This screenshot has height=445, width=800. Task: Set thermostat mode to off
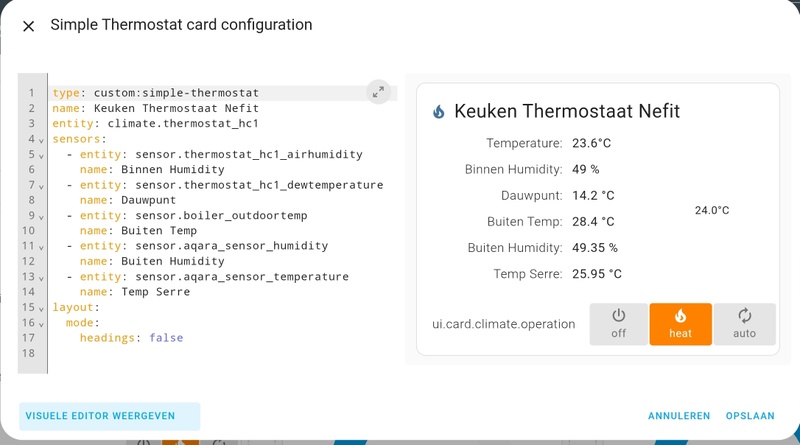point(618,324)
